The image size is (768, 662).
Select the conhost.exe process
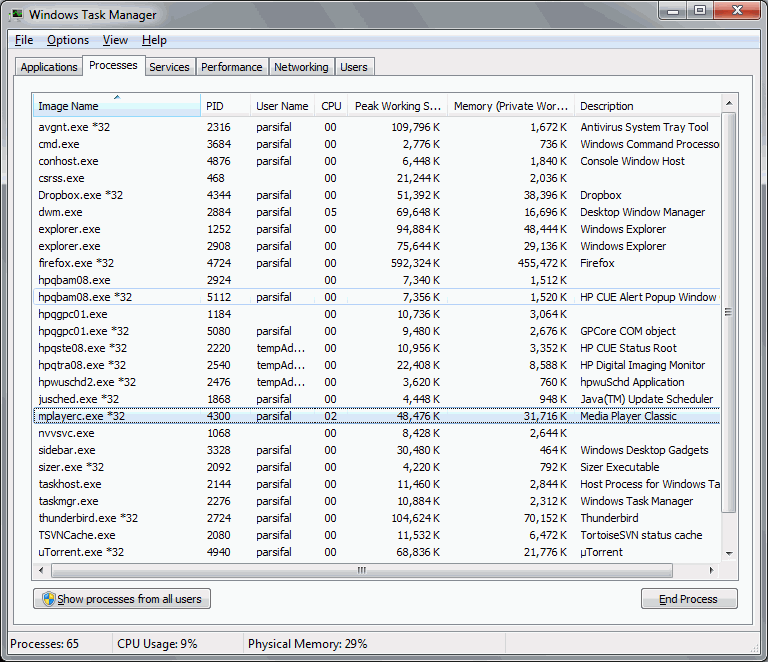coord(377,161)
